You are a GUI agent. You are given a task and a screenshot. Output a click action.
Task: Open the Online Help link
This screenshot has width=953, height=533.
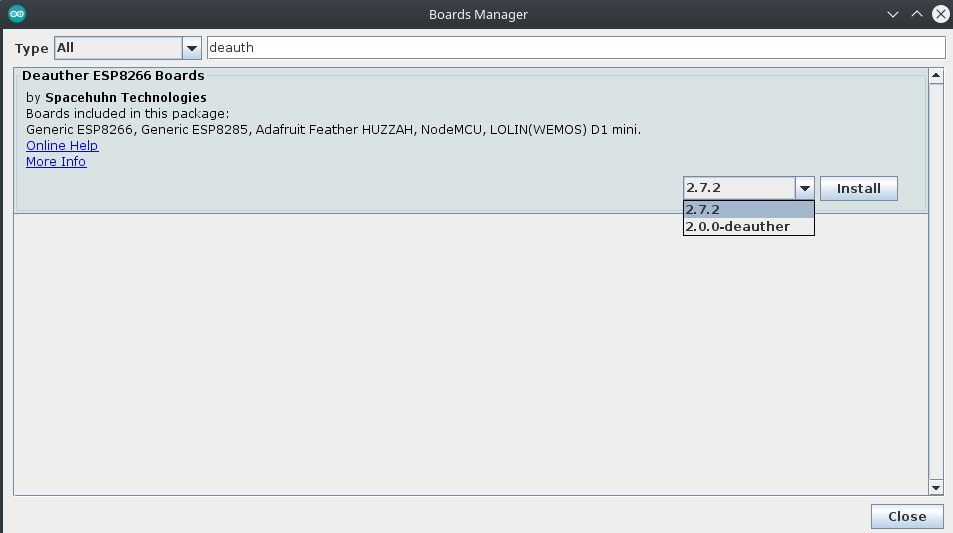tap(62, 146)
